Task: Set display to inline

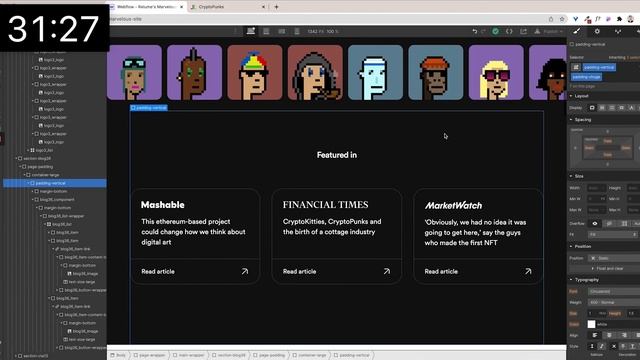Action: (631, 108)
